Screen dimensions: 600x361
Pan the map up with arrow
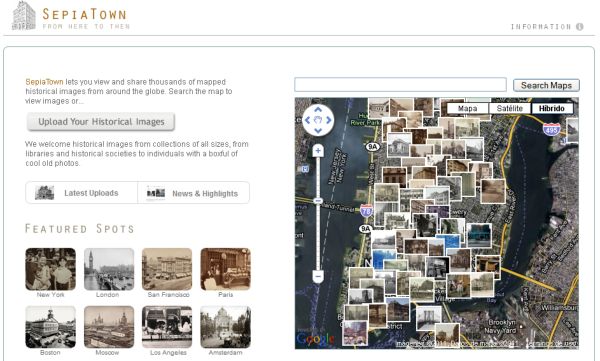click(x=318, y=110)
